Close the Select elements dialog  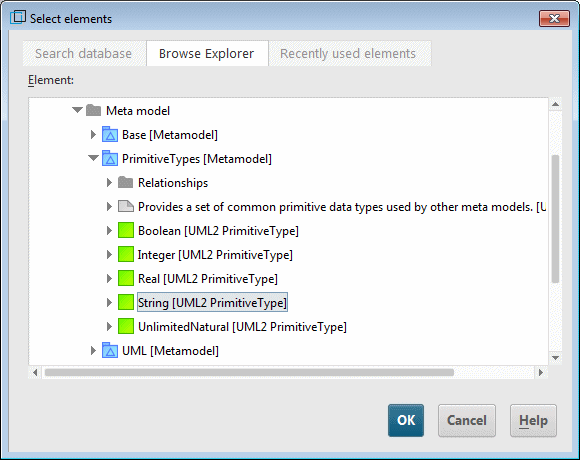[554, 18]
